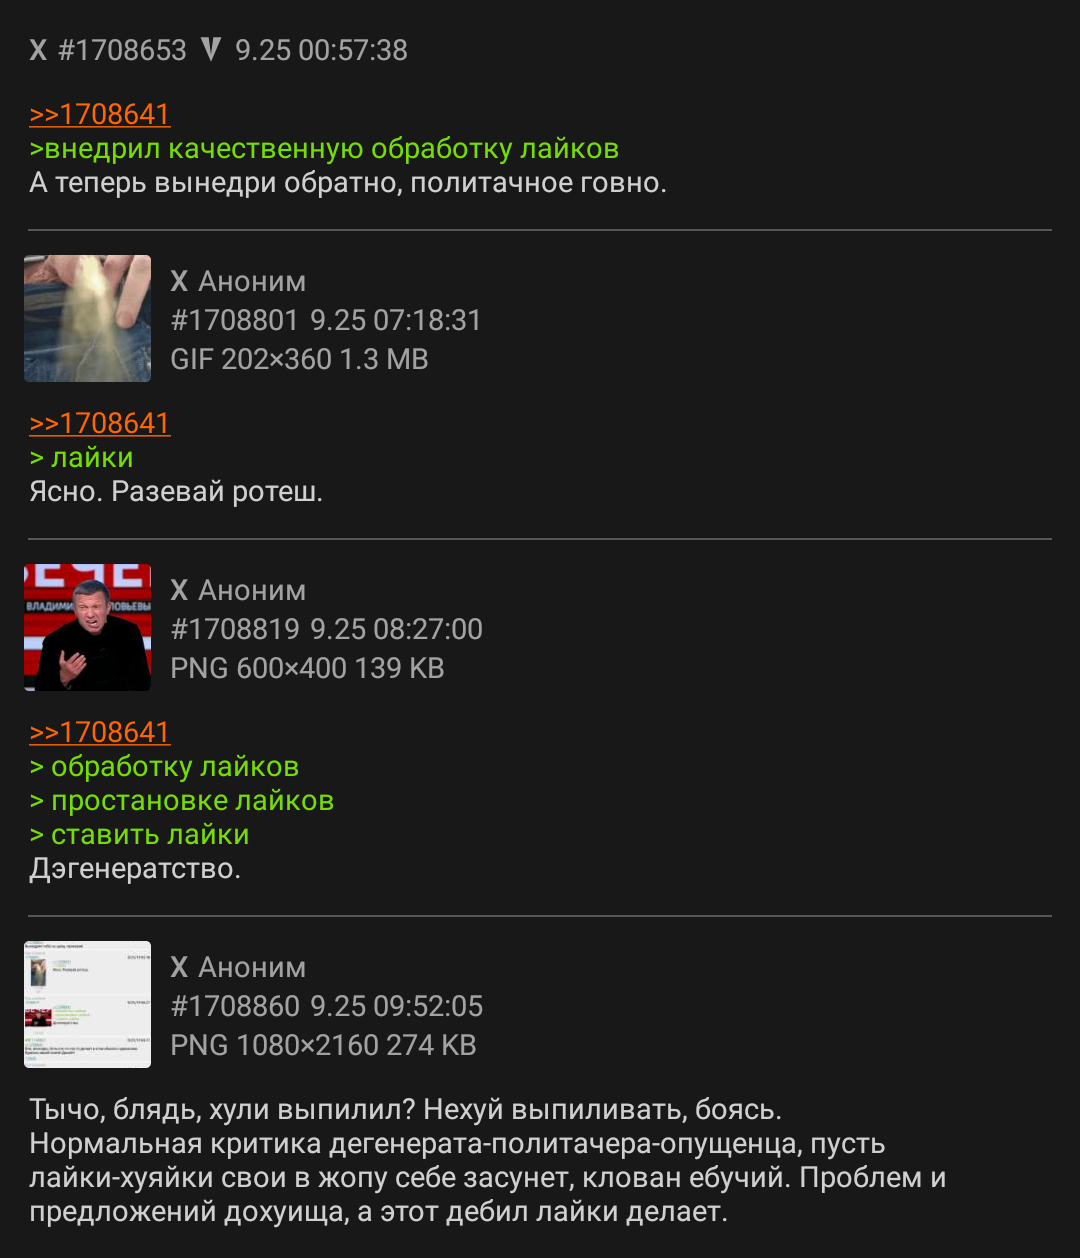Tap the X icon beside post #1708801

pyautogui.click(x=179, y=282)
